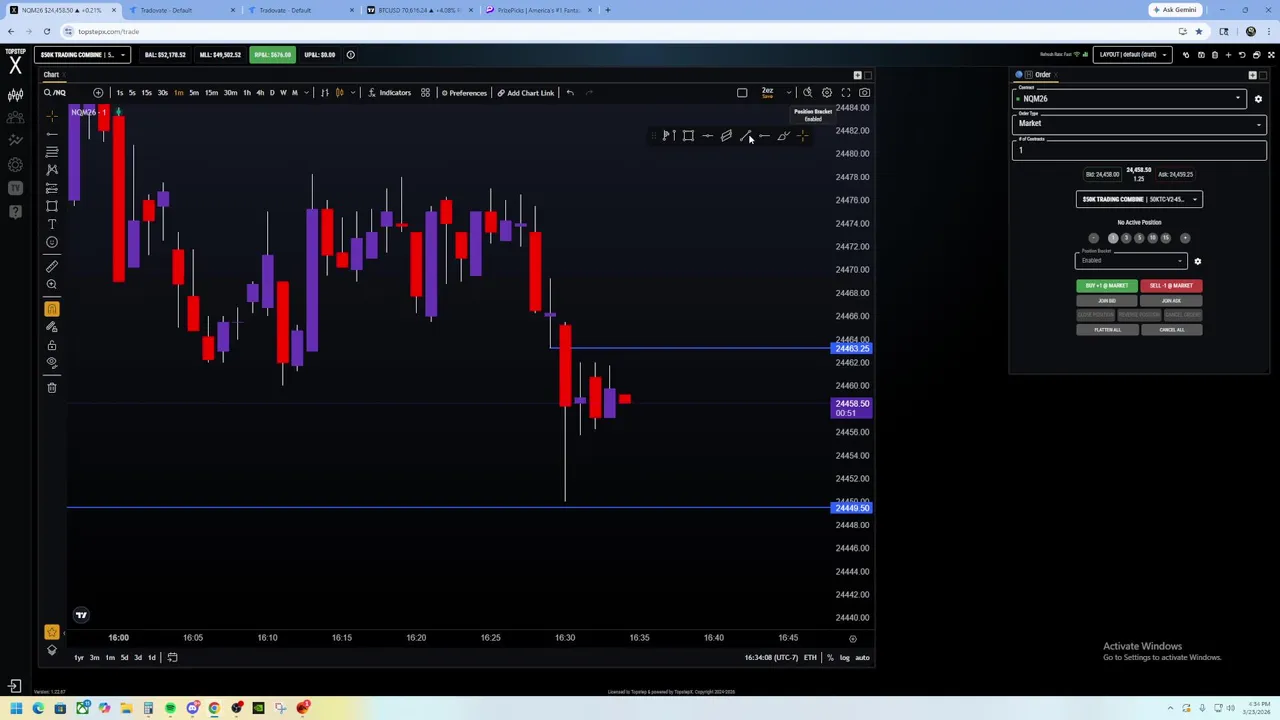Viewport: 1280px width, 720px height.
Task: Select the 30s timeframe
Action: (163, 93)
